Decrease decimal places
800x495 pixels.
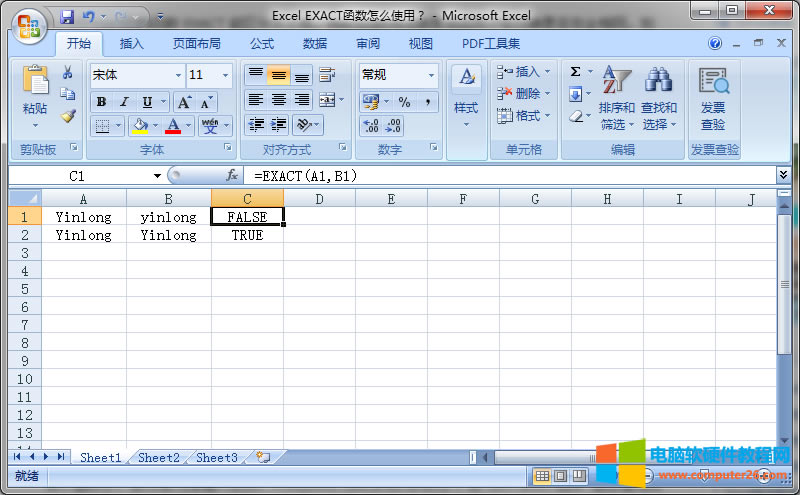tap(393, 126)
